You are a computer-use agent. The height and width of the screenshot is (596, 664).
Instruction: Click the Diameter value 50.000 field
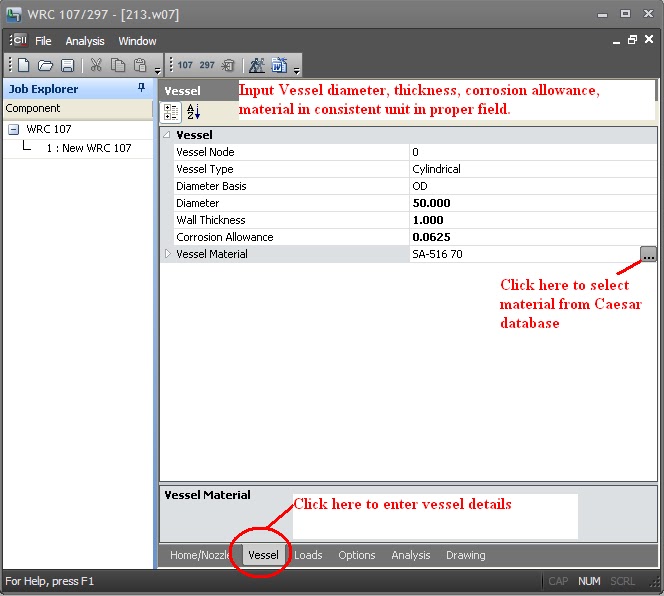(533, 203)
